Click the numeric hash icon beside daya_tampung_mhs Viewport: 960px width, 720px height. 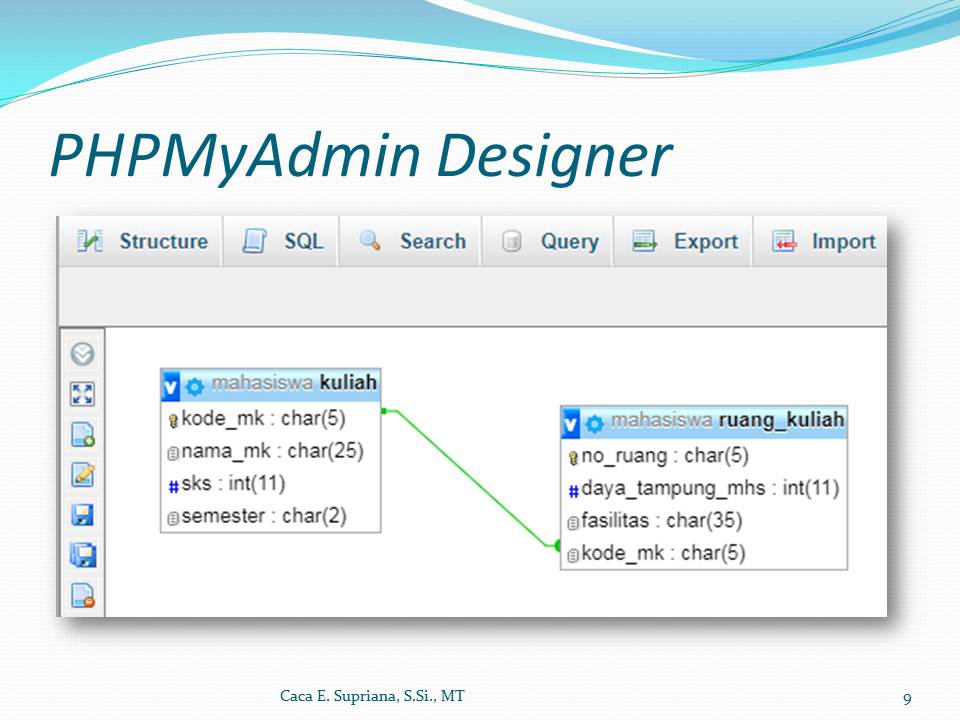(573, 491)
